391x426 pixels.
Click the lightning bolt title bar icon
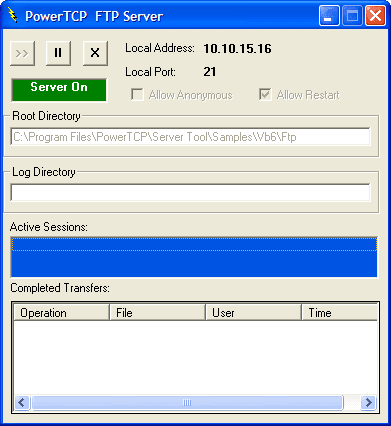click(x=13, y=15)
